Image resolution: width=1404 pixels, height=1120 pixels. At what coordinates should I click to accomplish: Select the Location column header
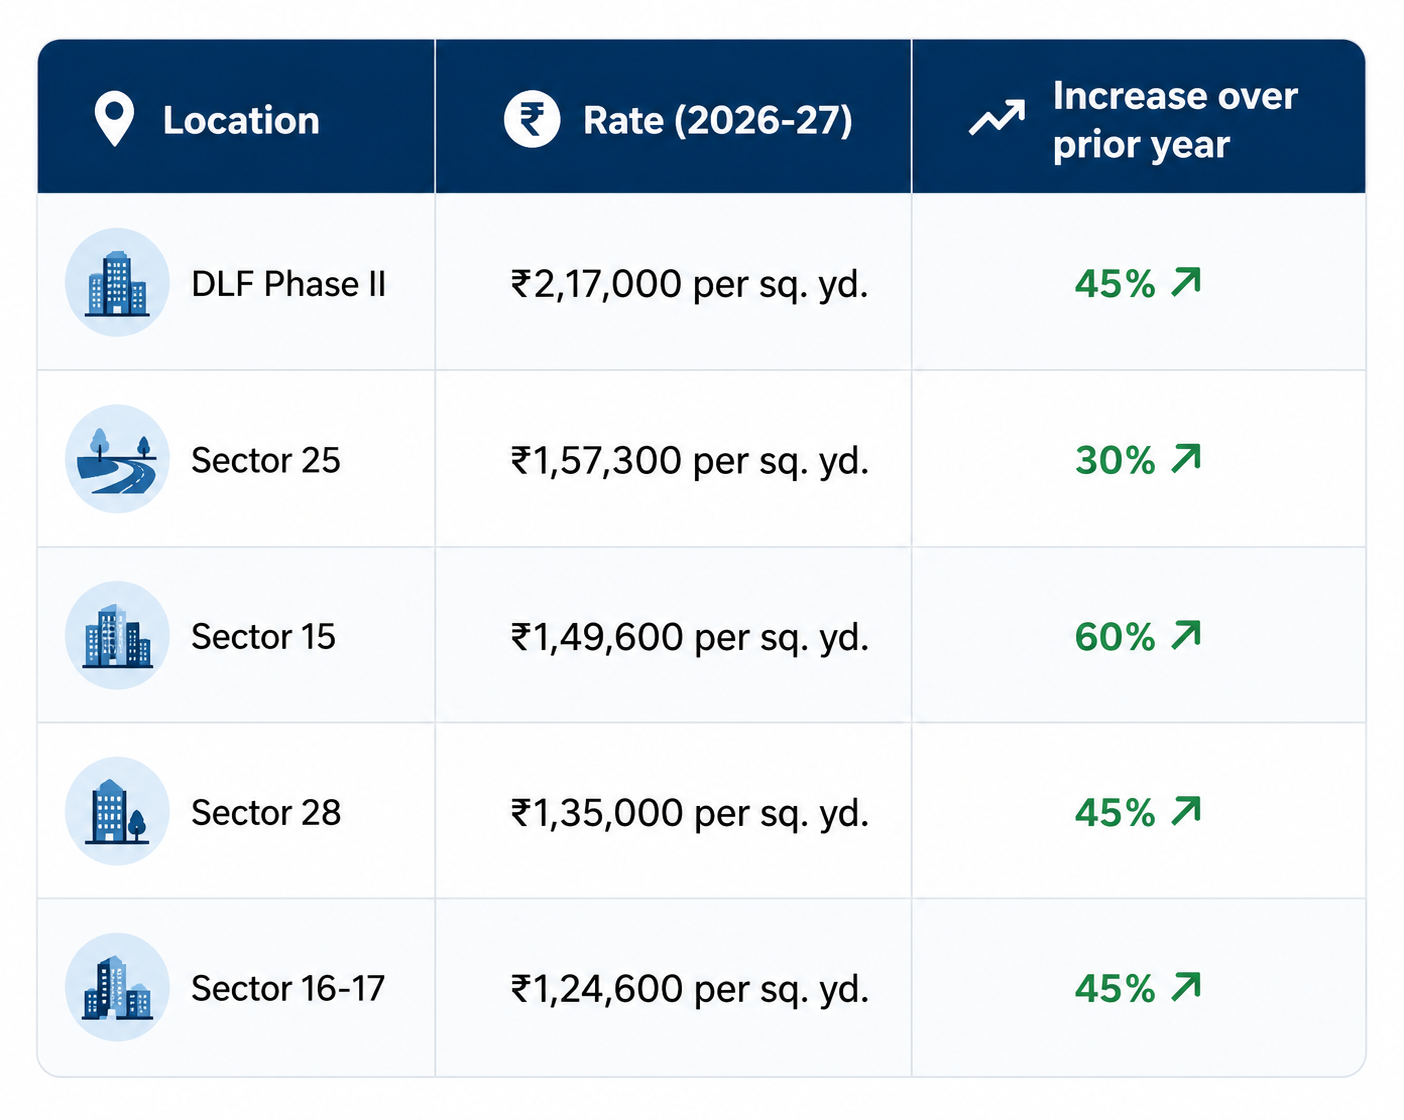pyautogui.click(x=236, y=116)
